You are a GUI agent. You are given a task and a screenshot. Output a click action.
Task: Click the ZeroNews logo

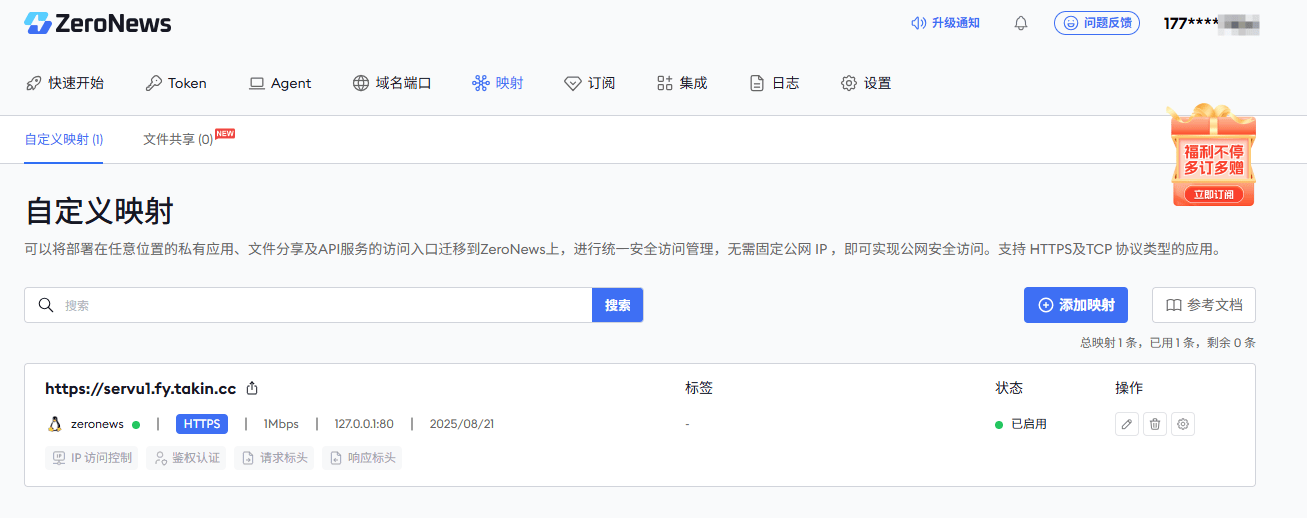[x=97, y=23]
